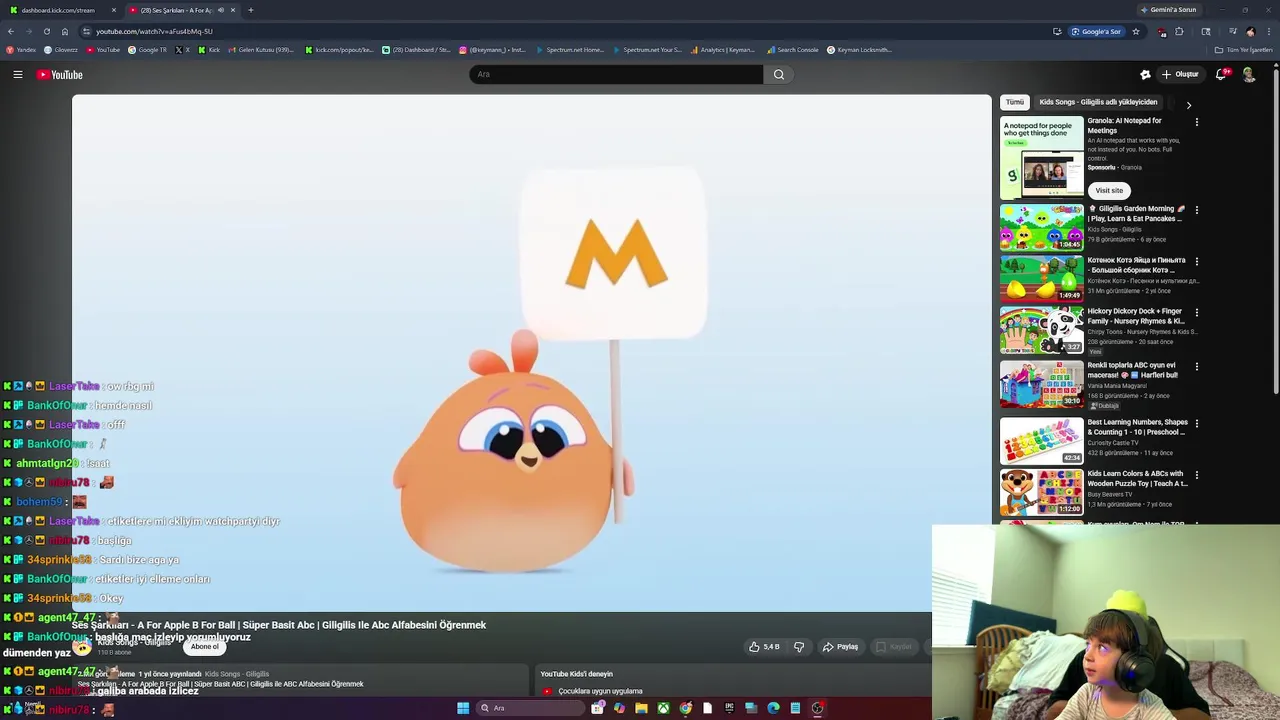
Task: Click the Gemini icon in the YouTube header
Action: pos(1145,74)
